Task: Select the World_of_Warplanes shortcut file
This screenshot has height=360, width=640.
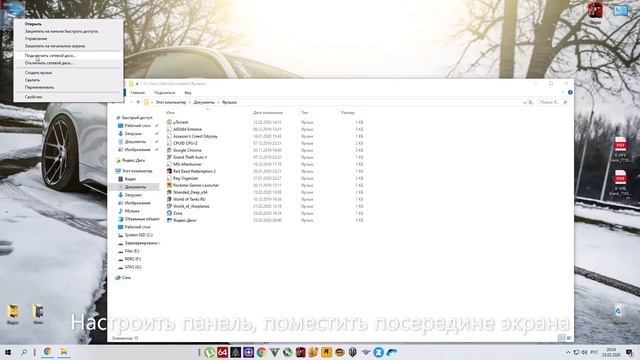Action: click(x=188, y=206)
